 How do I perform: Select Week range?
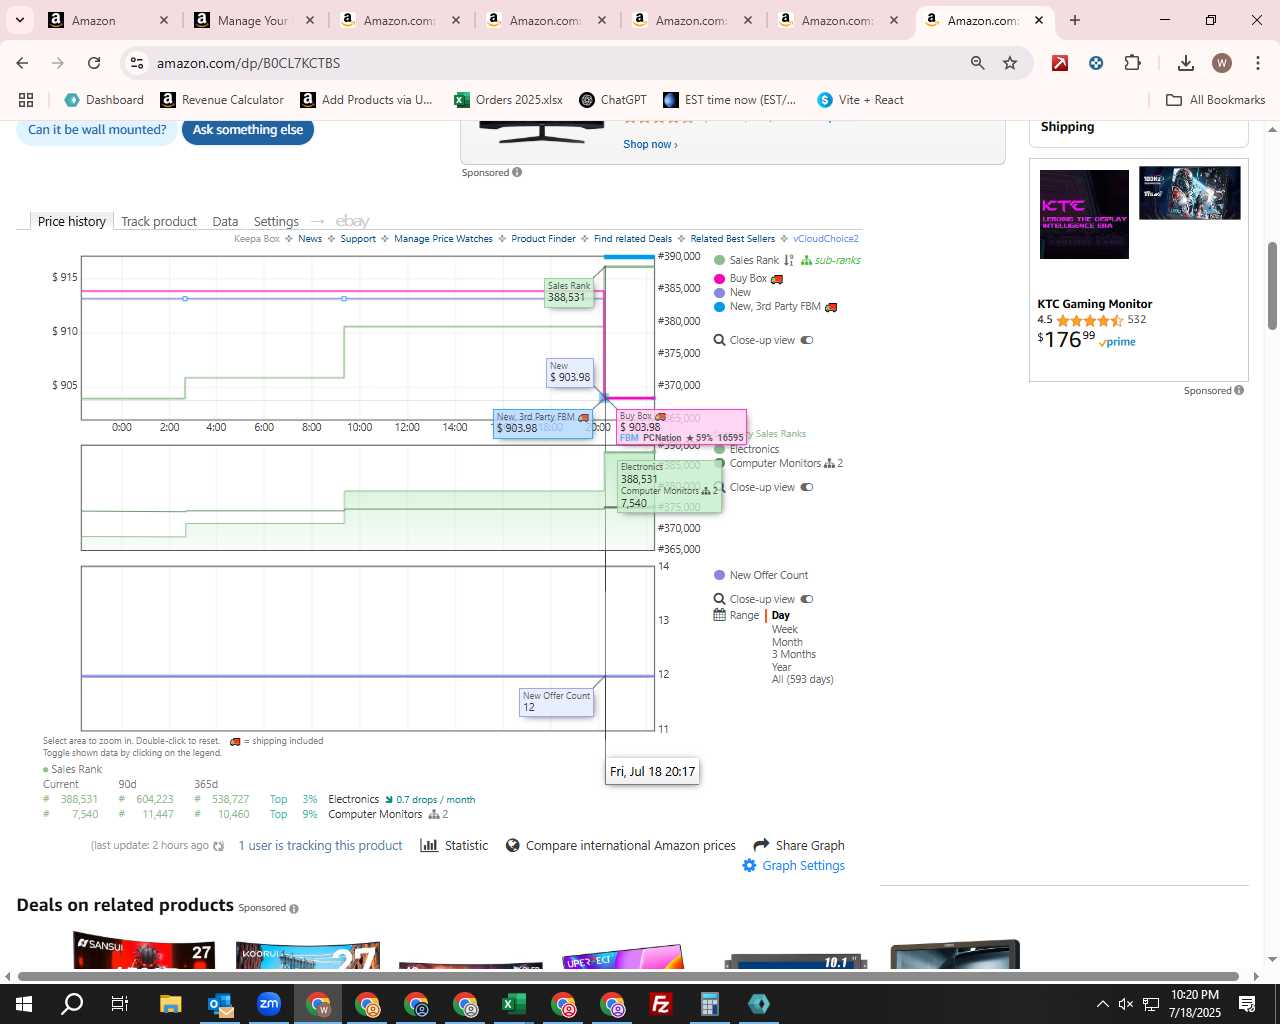785,629
